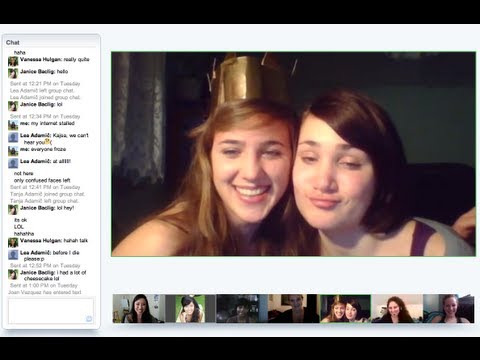Select the sixth participant thumbnail in filmstrip
This screenshot has height=360, width=480.
click(x=397, y=308)
